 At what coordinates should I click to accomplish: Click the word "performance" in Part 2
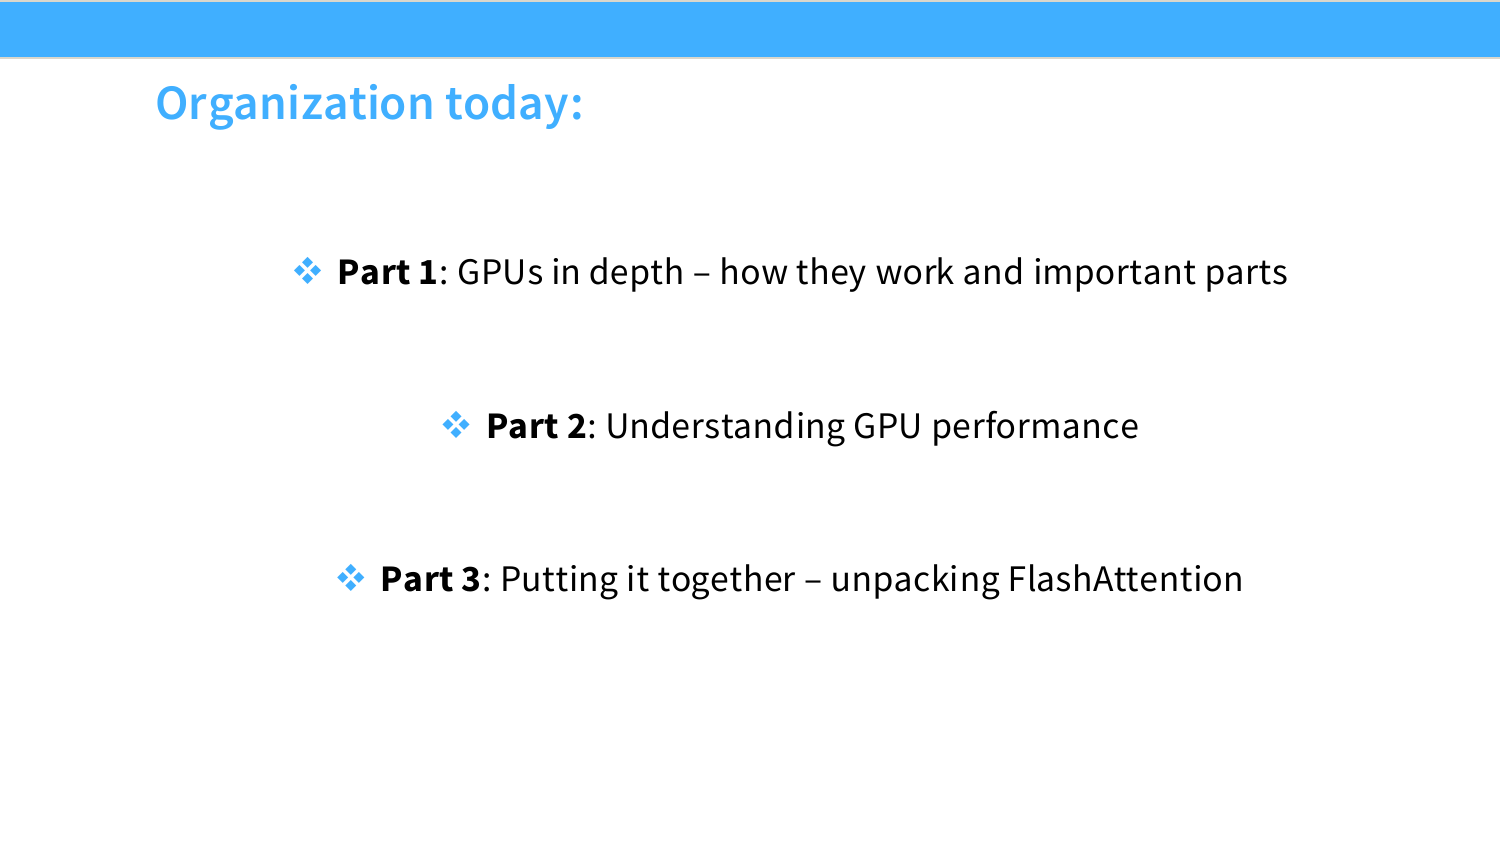1035,426
